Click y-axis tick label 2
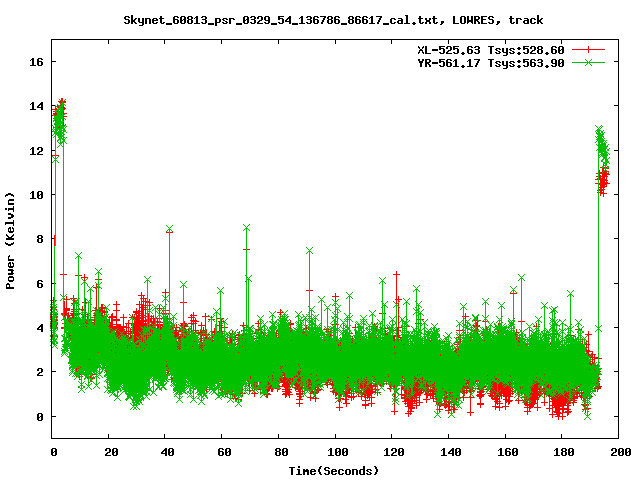 [x=40, y=372]
